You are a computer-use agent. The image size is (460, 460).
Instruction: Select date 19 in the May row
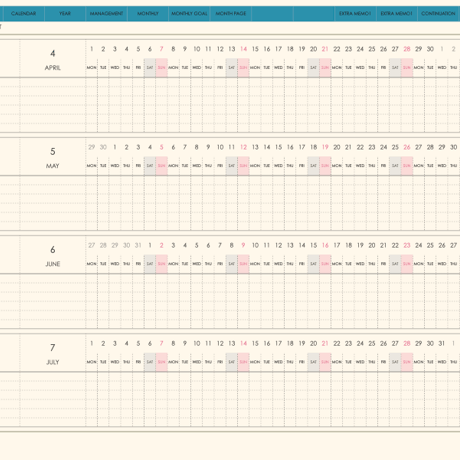325,147
